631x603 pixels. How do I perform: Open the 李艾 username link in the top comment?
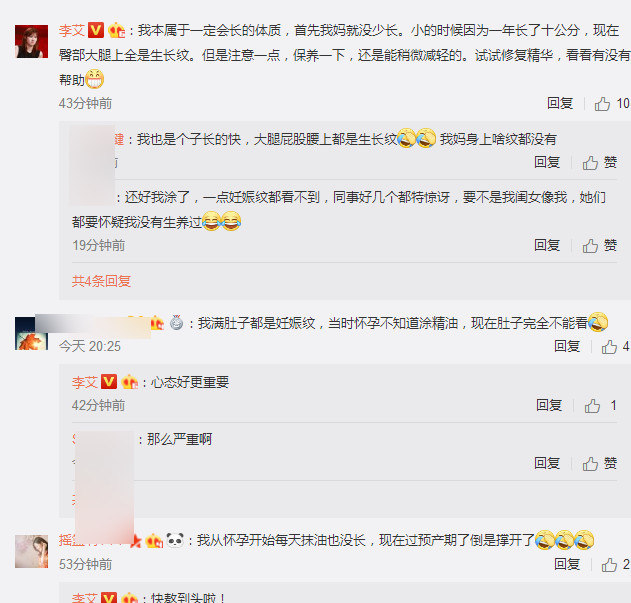pos(72,31)
